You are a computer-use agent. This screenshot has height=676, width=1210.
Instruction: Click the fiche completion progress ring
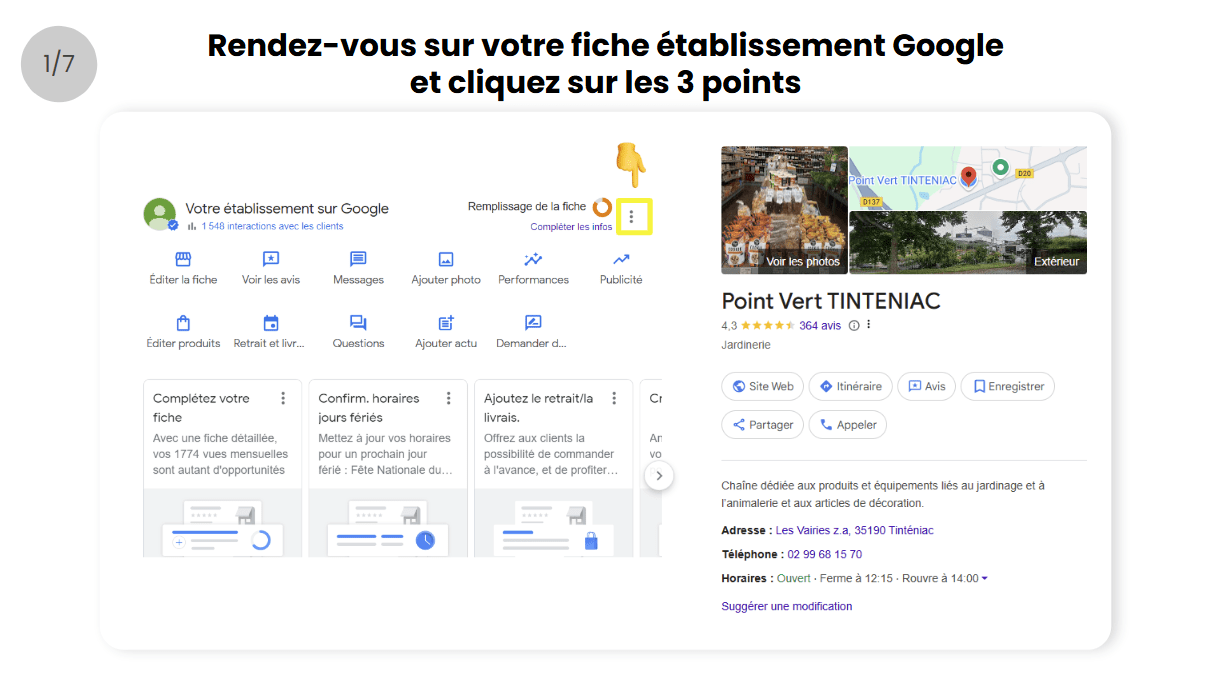coord(602,207)
